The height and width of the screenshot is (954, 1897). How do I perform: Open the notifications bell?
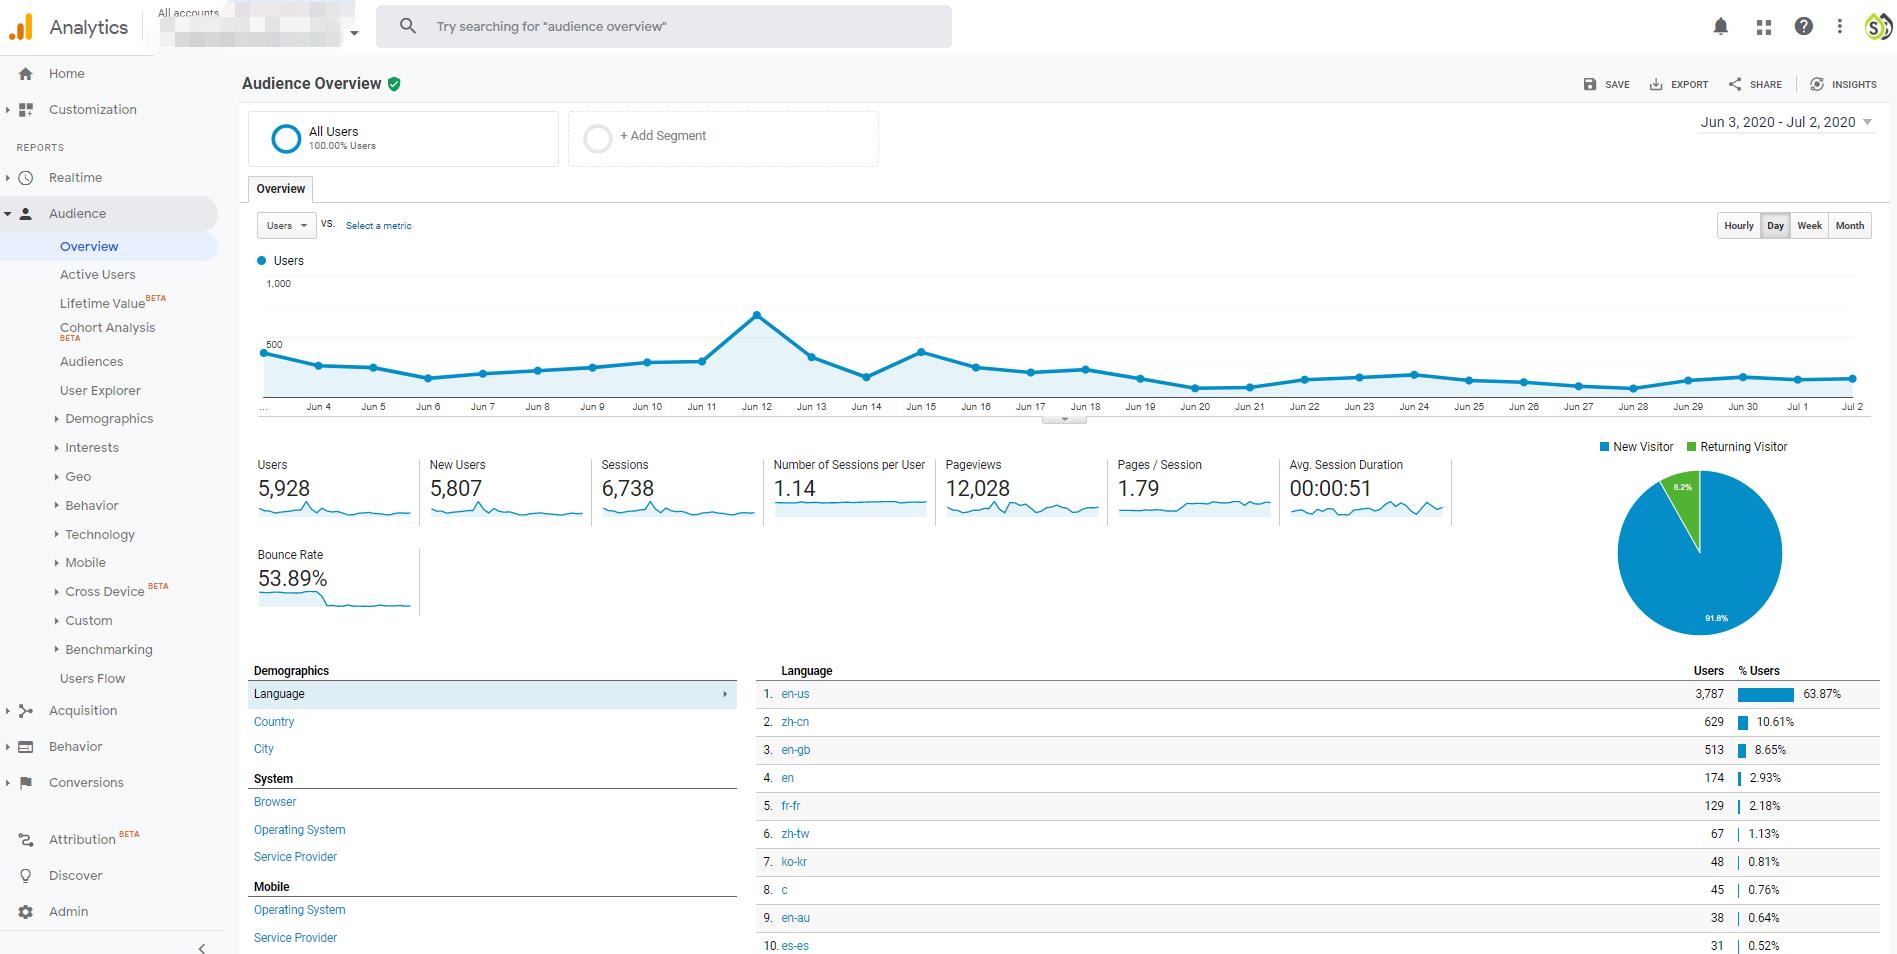[1720, 27]
